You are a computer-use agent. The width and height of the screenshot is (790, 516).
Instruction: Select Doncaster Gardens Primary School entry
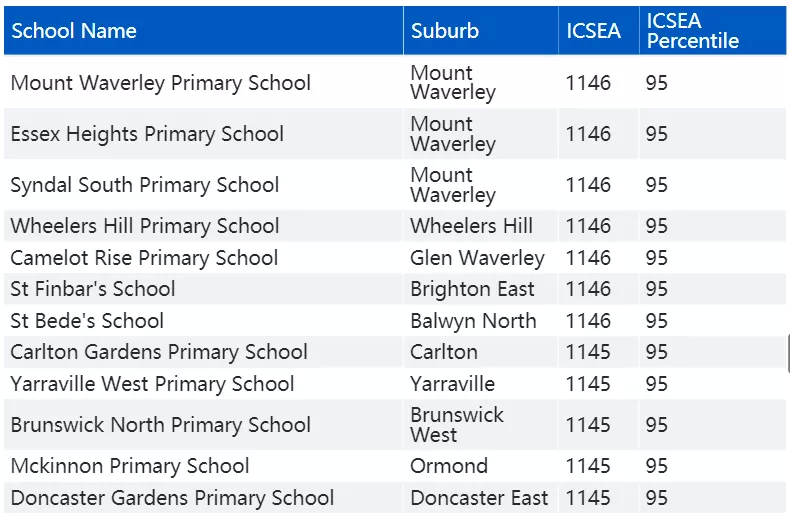[172, 497]
